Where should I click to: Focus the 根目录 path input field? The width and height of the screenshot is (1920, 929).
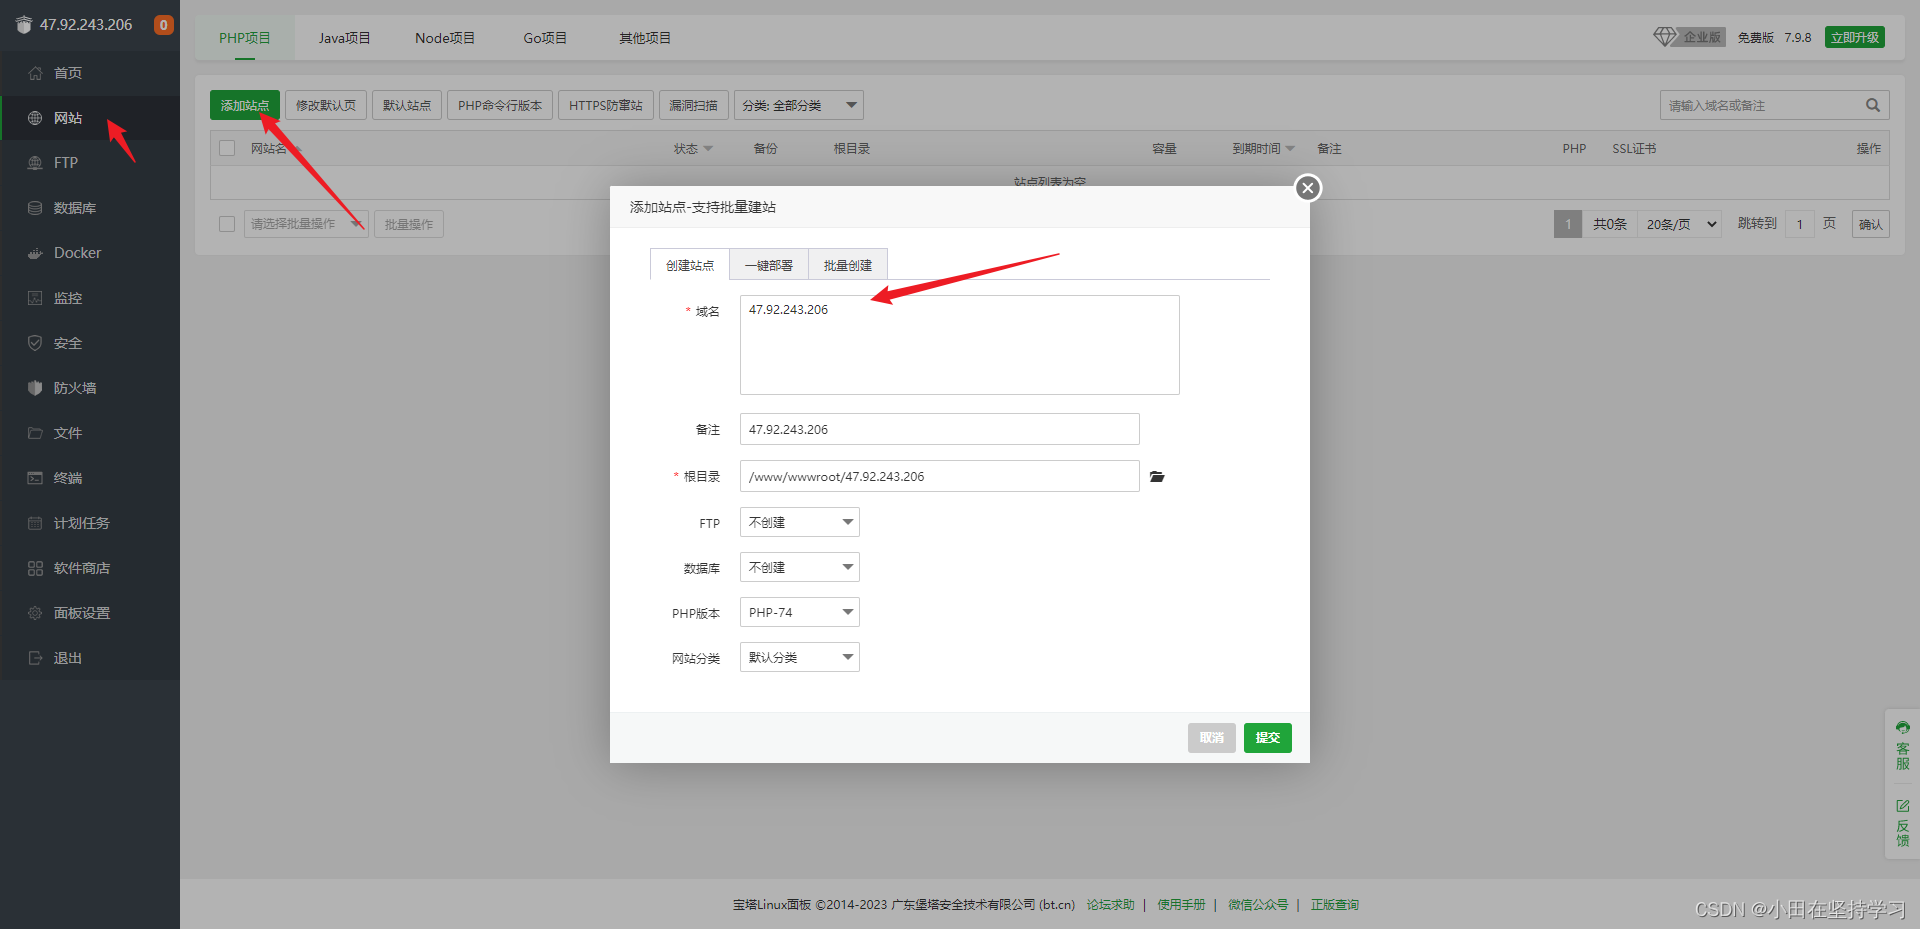[x=940, y=476]
